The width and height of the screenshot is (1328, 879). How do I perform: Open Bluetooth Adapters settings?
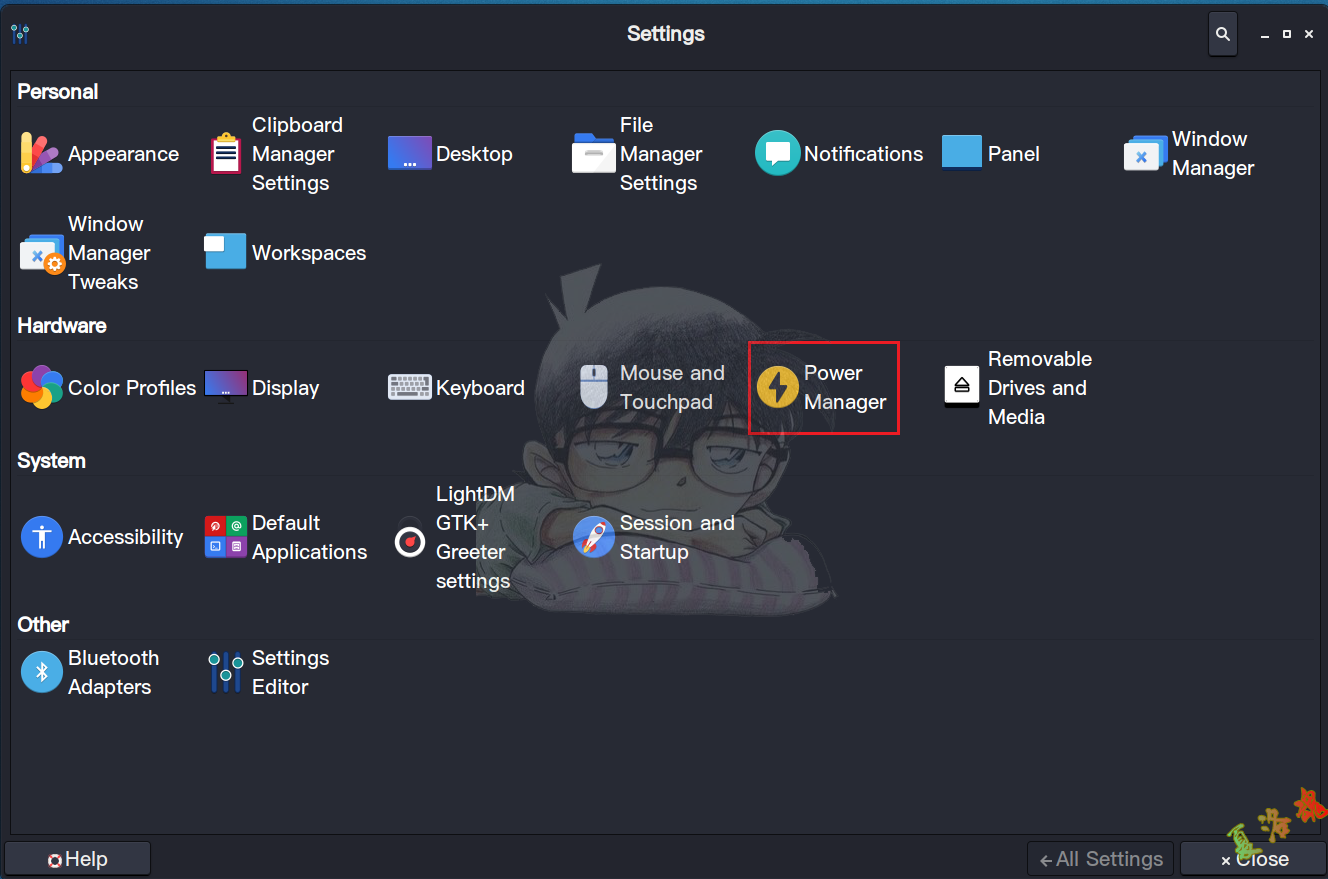[90, 673]
